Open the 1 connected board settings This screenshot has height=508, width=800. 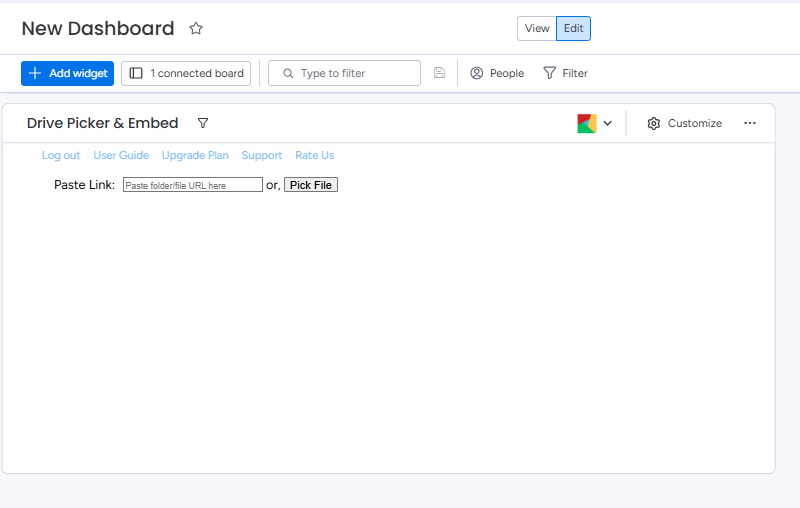pyautogui.click(x=186, y=73)
